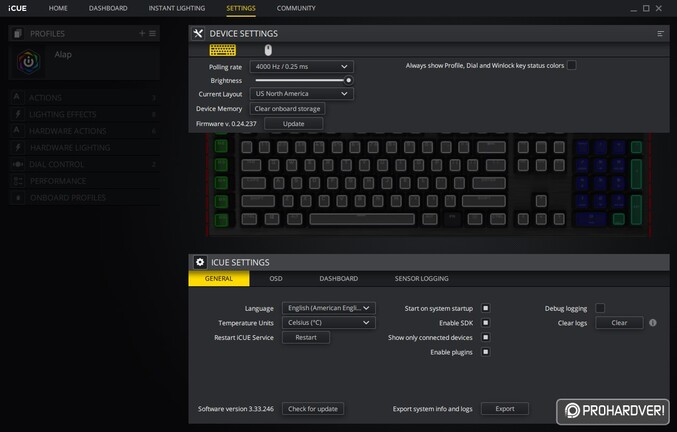677x432 pixels.
Task: Open the Polling rate dropdown
Action: [x=301, y=66]
